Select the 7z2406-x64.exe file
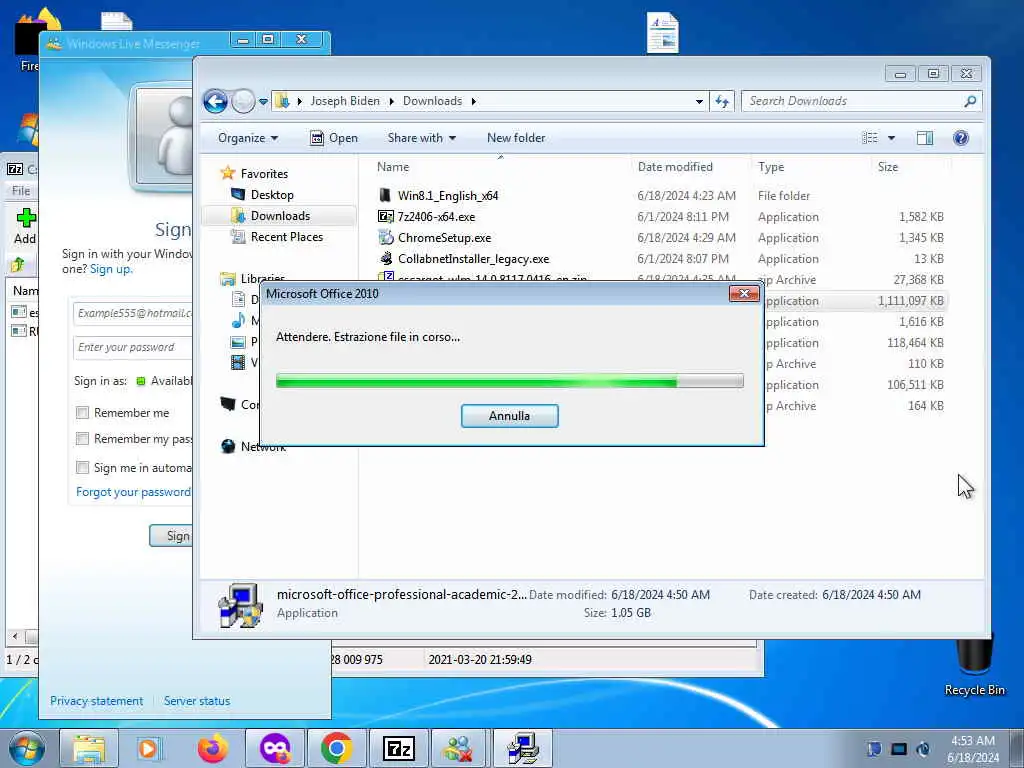The height and width of the screenshot is (768, 1024). click(436, 217)
